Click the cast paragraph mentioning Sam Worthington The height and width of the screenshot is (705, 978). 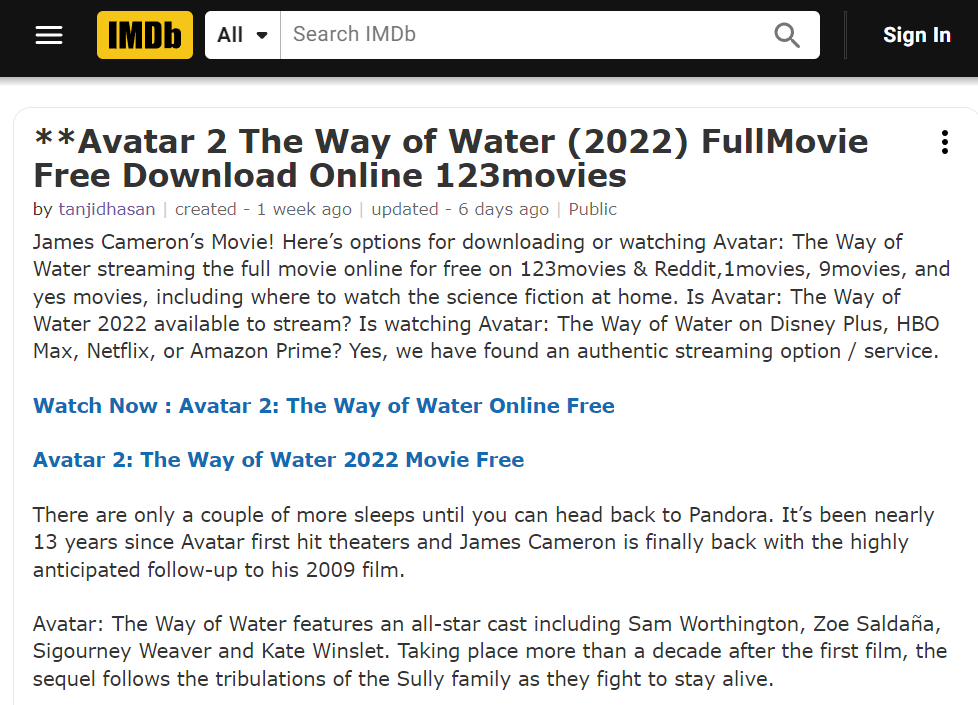tap(490, 651)
